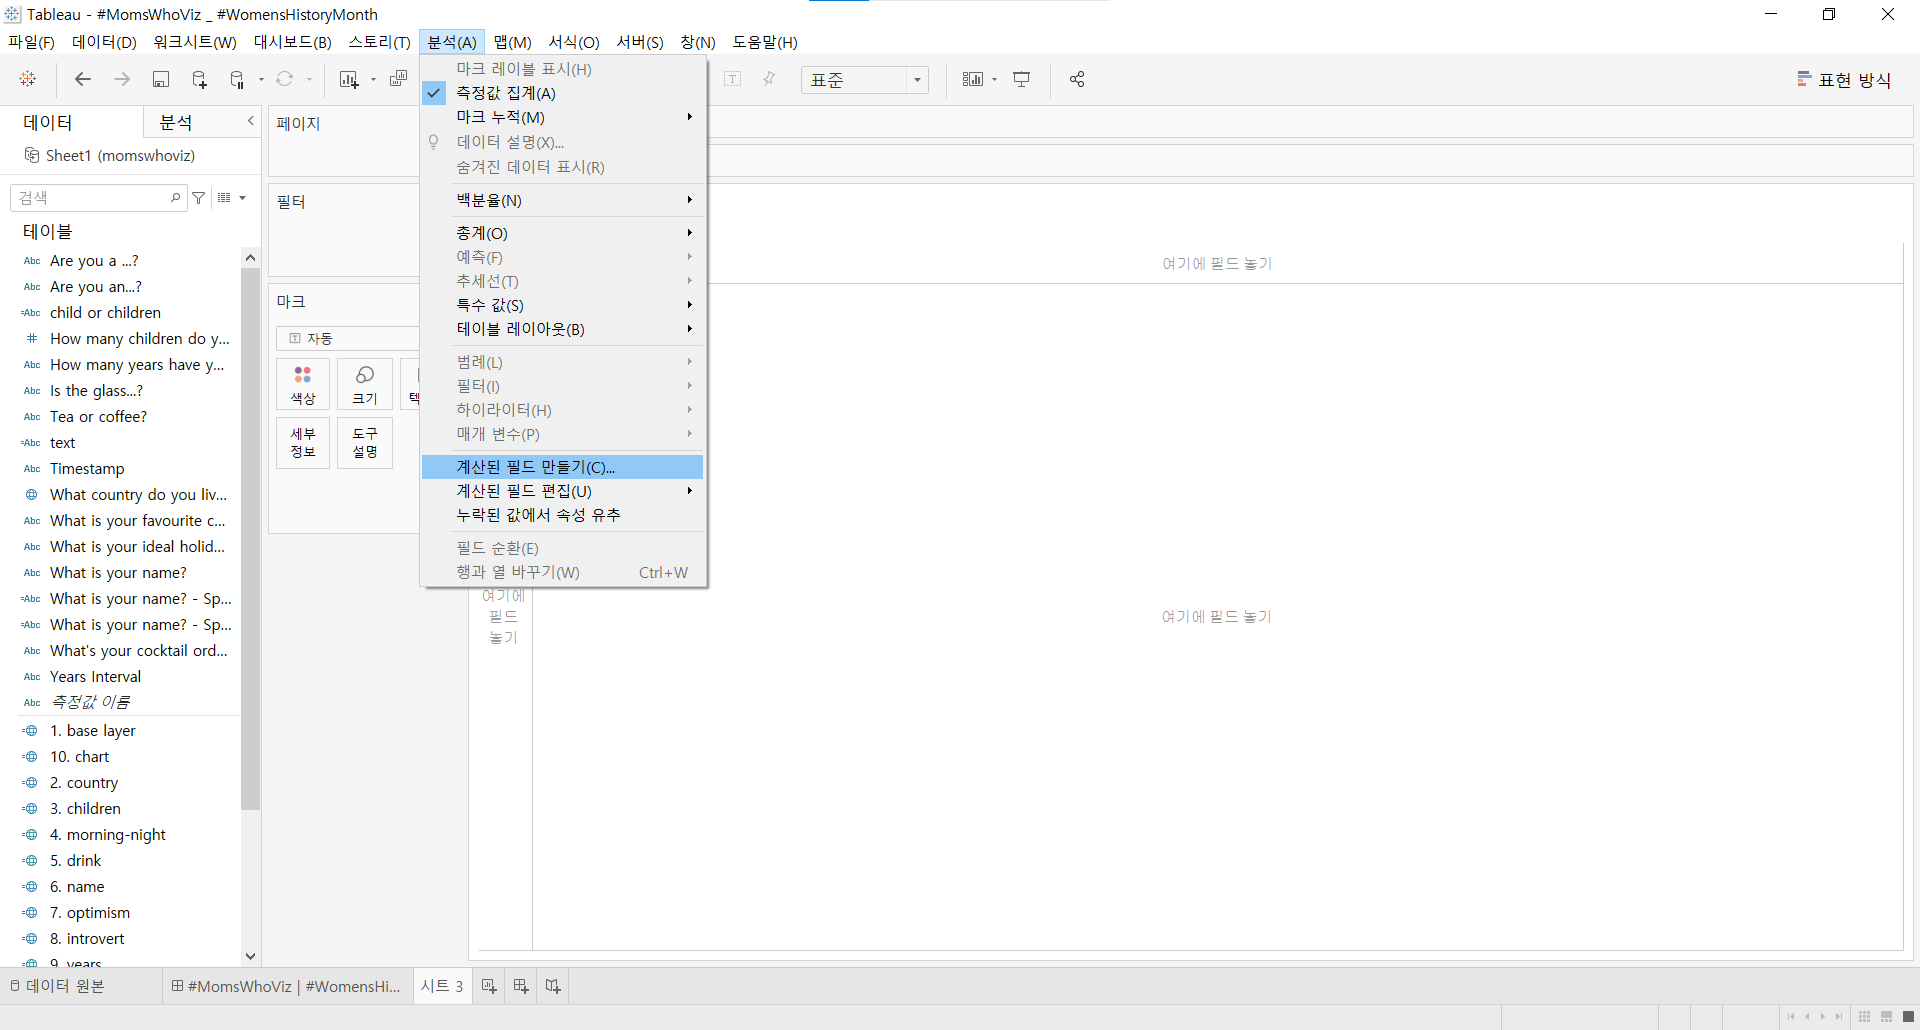Screen dimensions: 1920x1030
Task: Open the 파일 menu
Action: (32, 42)
